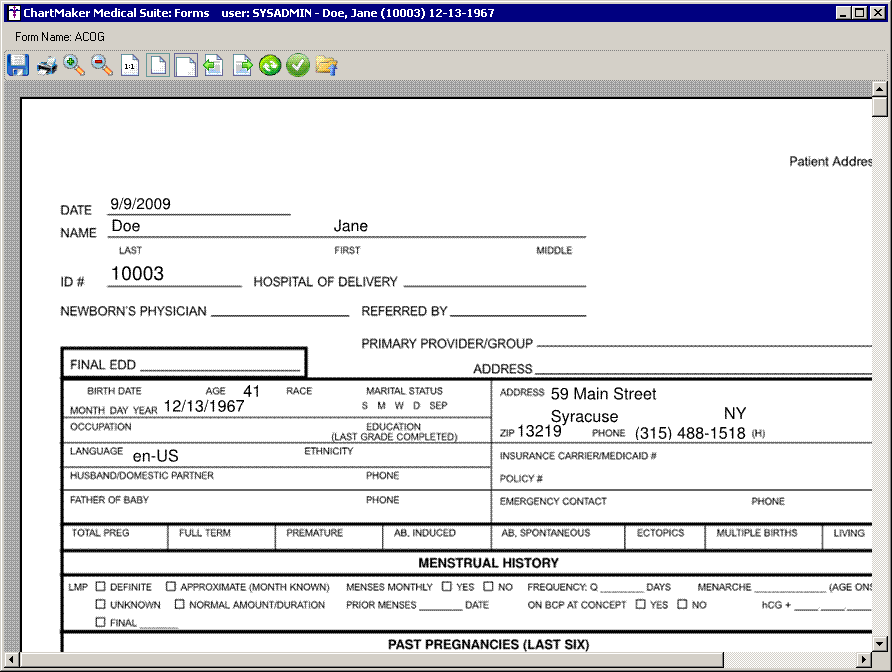Check the LMP Definite checkbox
The height and width of the screenshot is (672, 892).
point(100,587)
